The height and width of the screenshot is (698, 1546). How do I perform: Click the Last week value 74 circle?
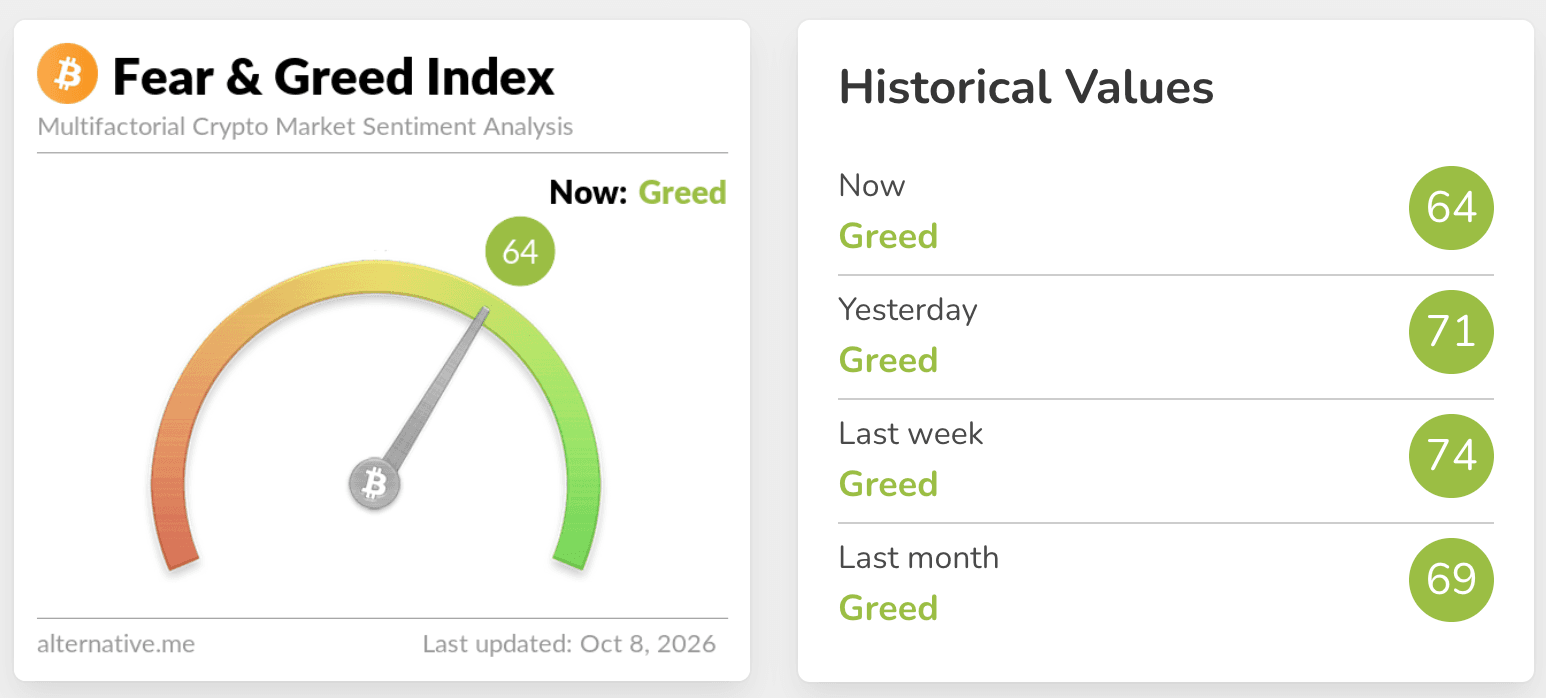click(x=1451, y=456)
